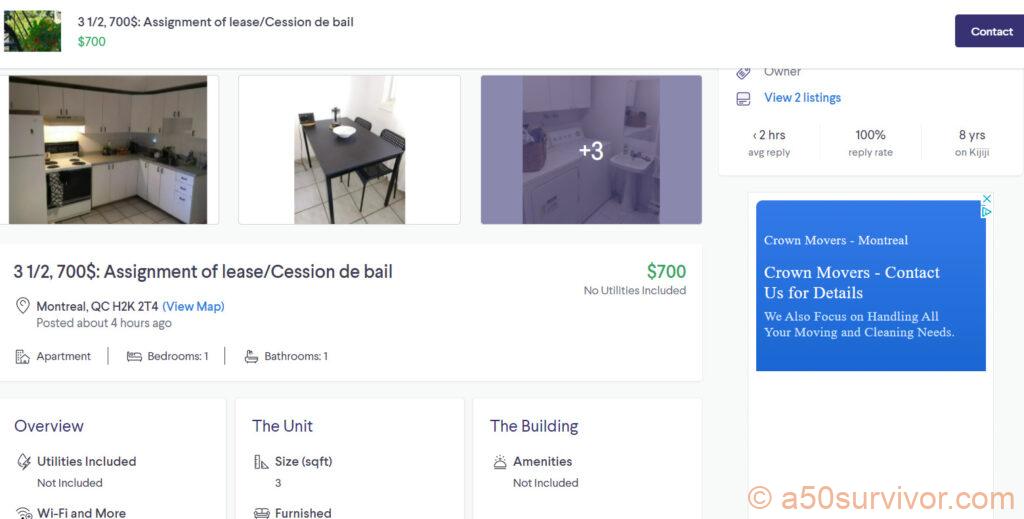The image size is (1024, 519).
Task: Show the +3 more photos thumbnail
Action: click(591, 150)
